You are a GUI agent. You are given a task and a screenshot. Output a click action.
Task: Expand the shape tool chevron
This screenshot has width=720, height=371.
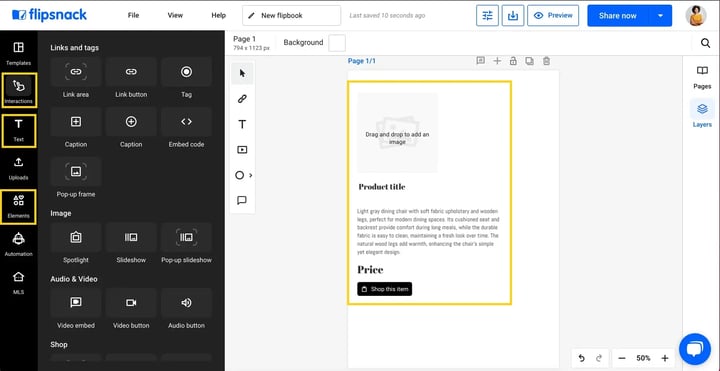click(x=251, y=175)
